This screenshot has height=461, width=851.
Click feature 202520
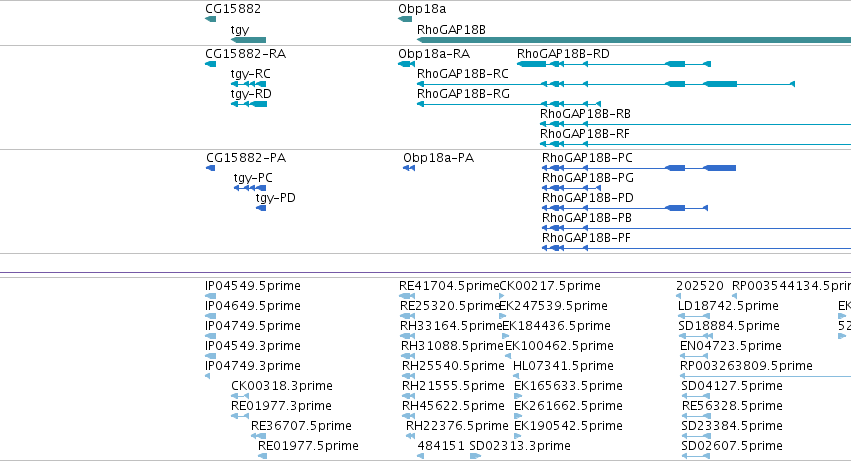pyautogui.click(x=700, y=286)
